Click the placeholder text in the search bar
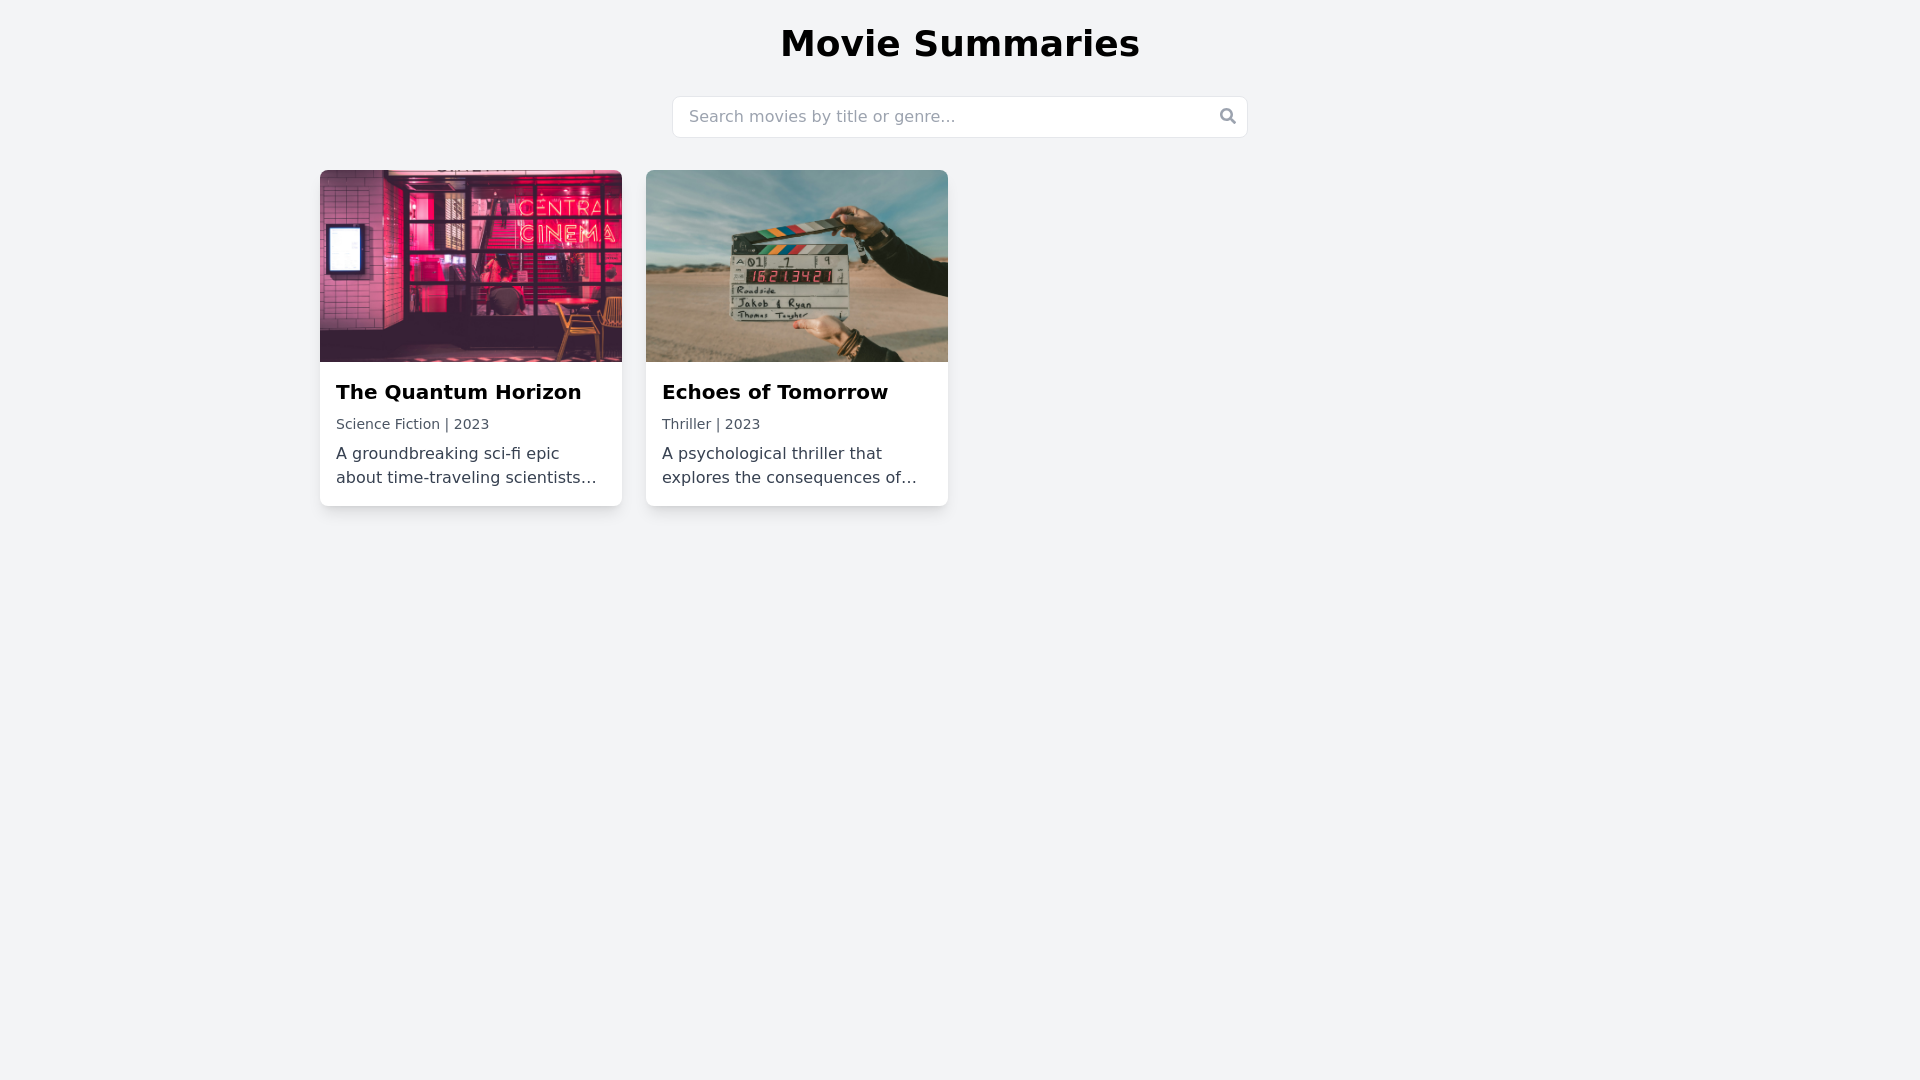 click(x=820, y=116)
